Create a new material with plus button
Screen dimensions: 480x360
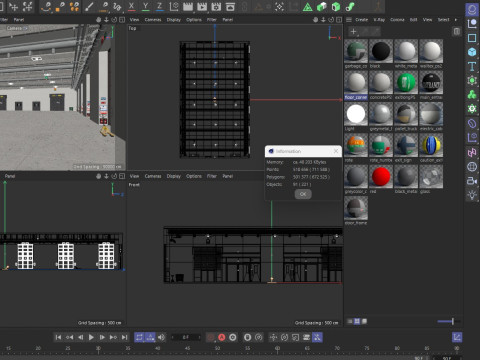click(x=354, y=32)
